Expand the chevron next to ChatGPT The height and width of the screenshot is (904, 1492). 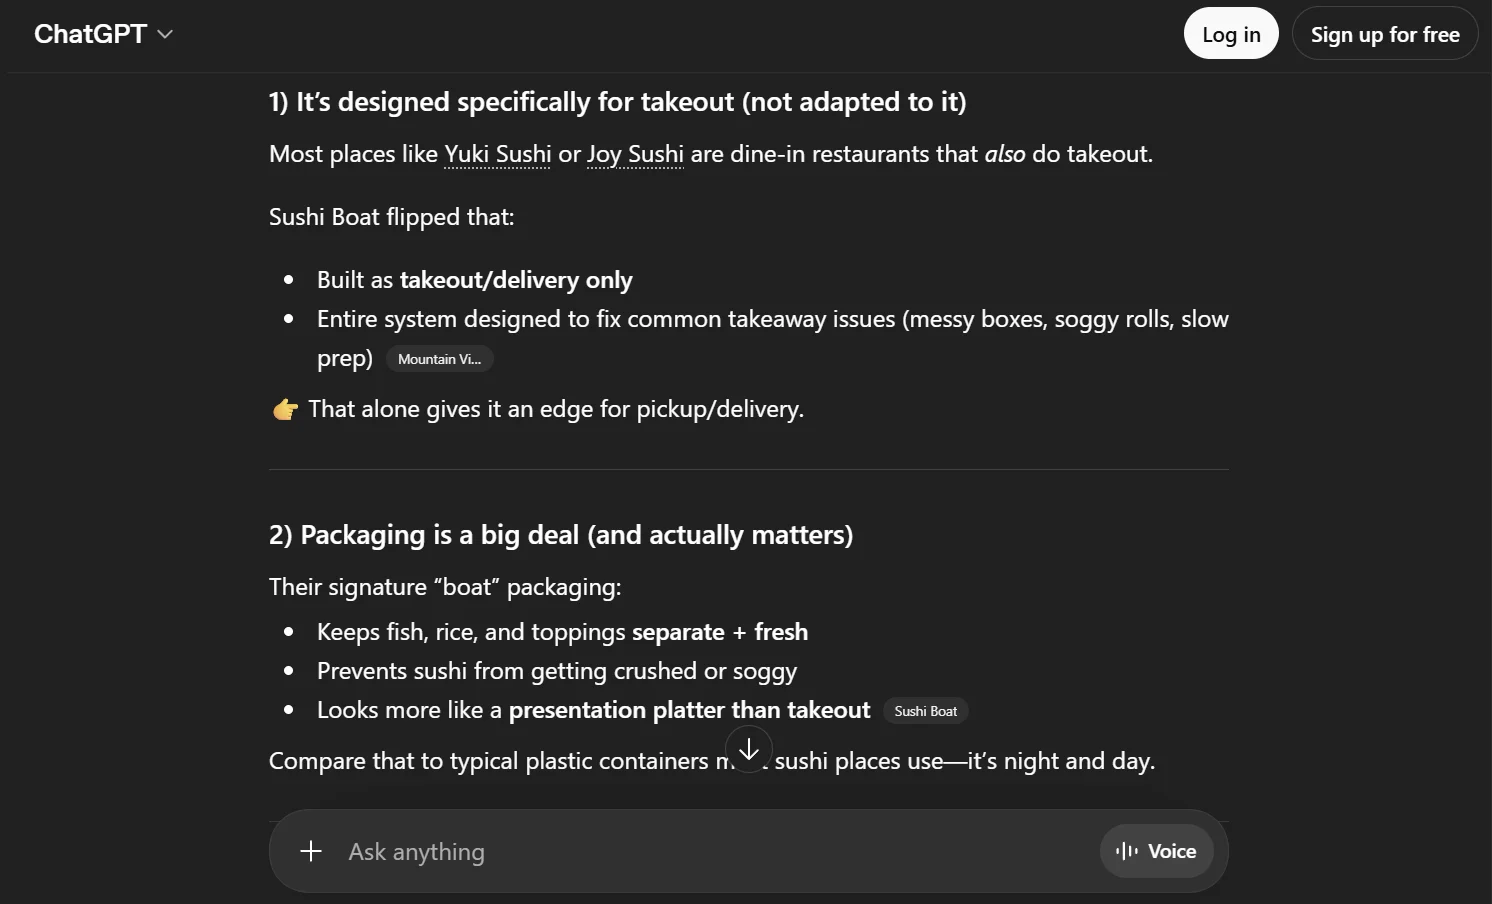point(164,34)
